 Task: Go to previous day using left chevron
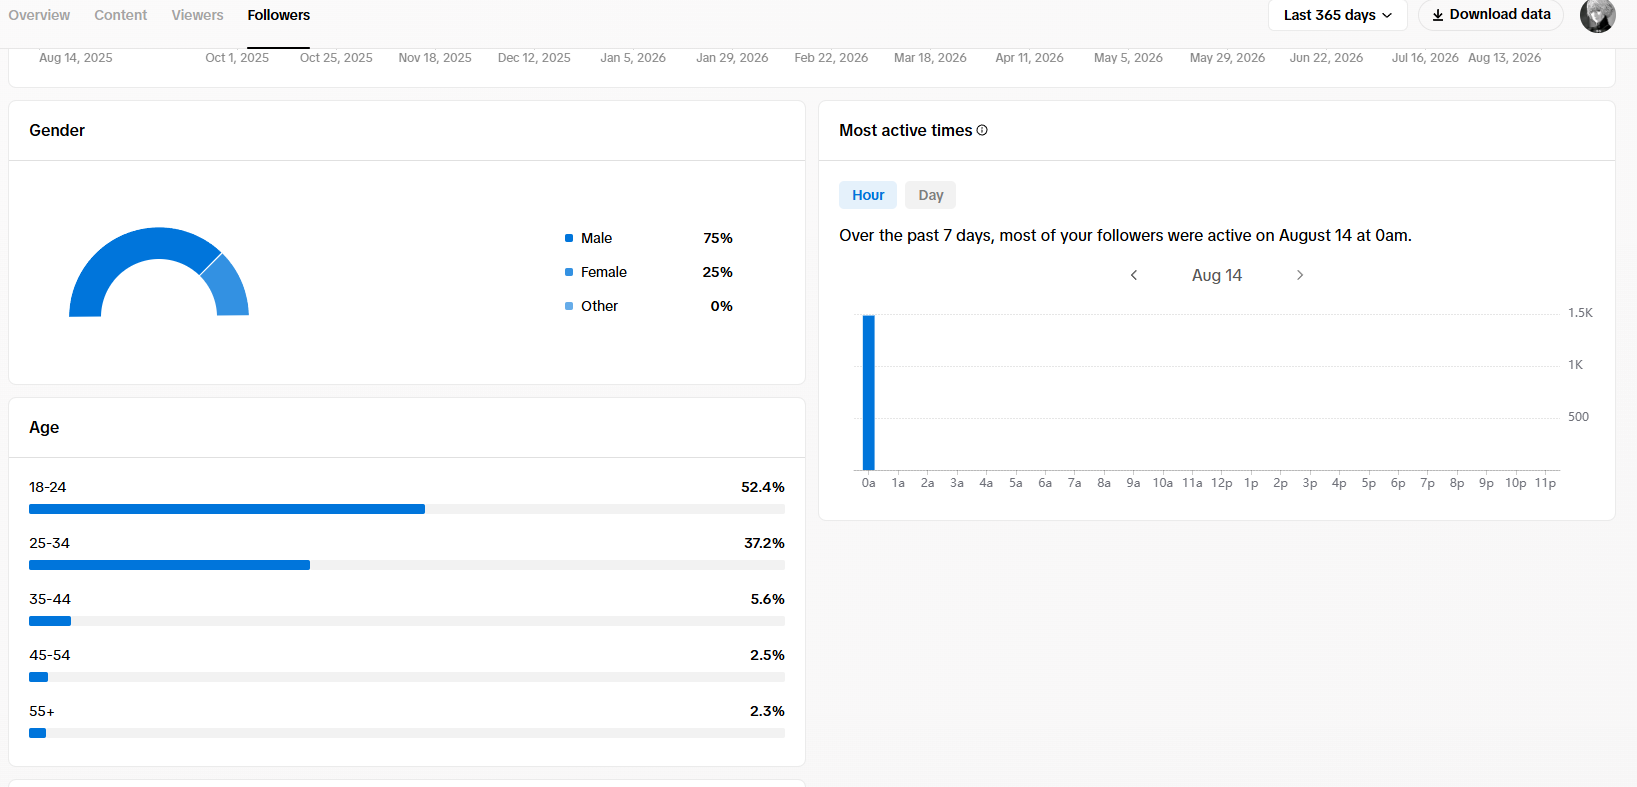[1134, 275]
